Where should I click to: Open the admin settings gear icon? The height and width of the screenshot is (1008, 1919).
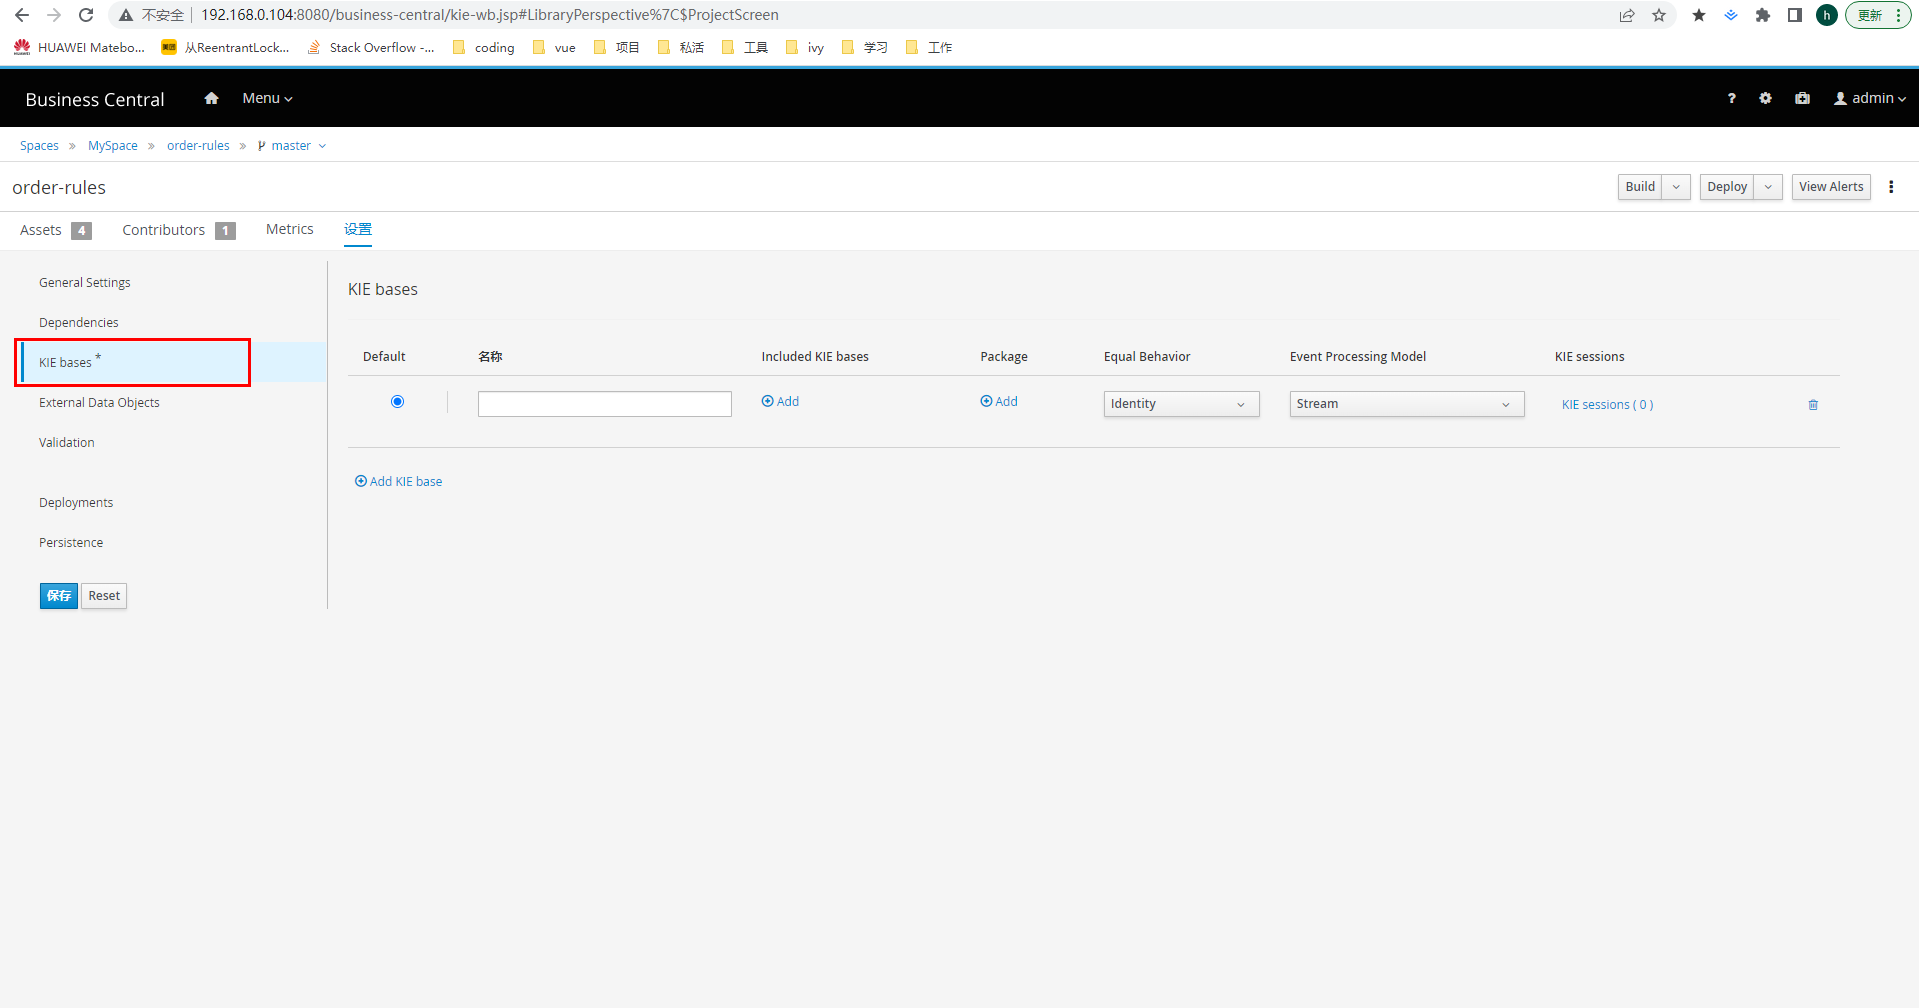click(1765, 98)
